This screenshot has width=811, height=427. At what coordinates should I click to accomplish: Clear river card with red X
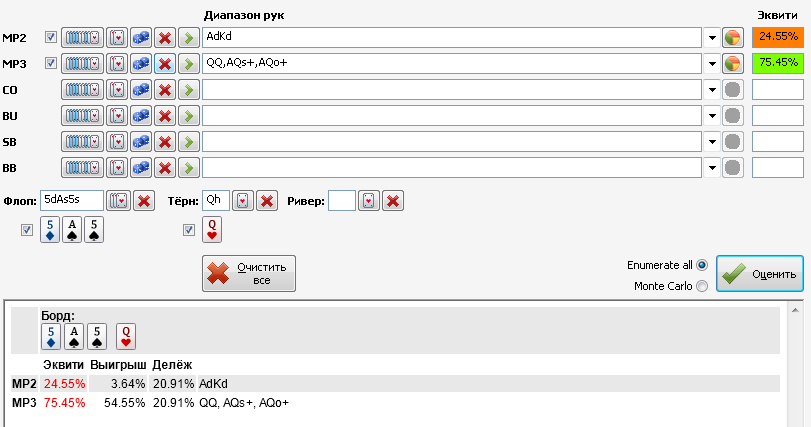click(393, 201)
